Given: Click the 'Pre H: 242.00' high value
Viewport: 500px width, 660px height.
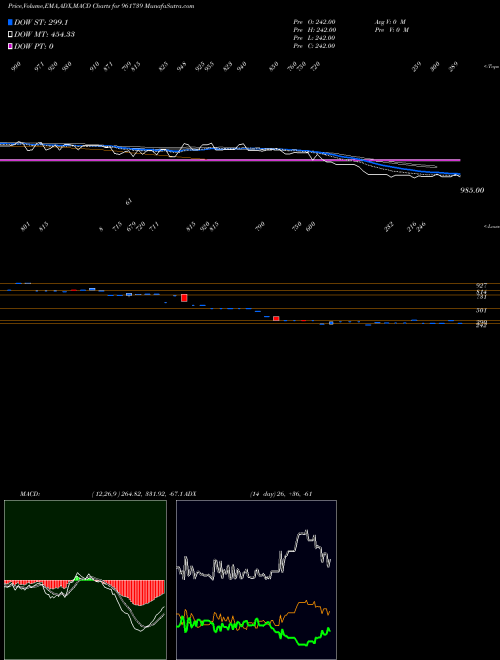Looking at the screenshot, I should [x=314, y=30].
